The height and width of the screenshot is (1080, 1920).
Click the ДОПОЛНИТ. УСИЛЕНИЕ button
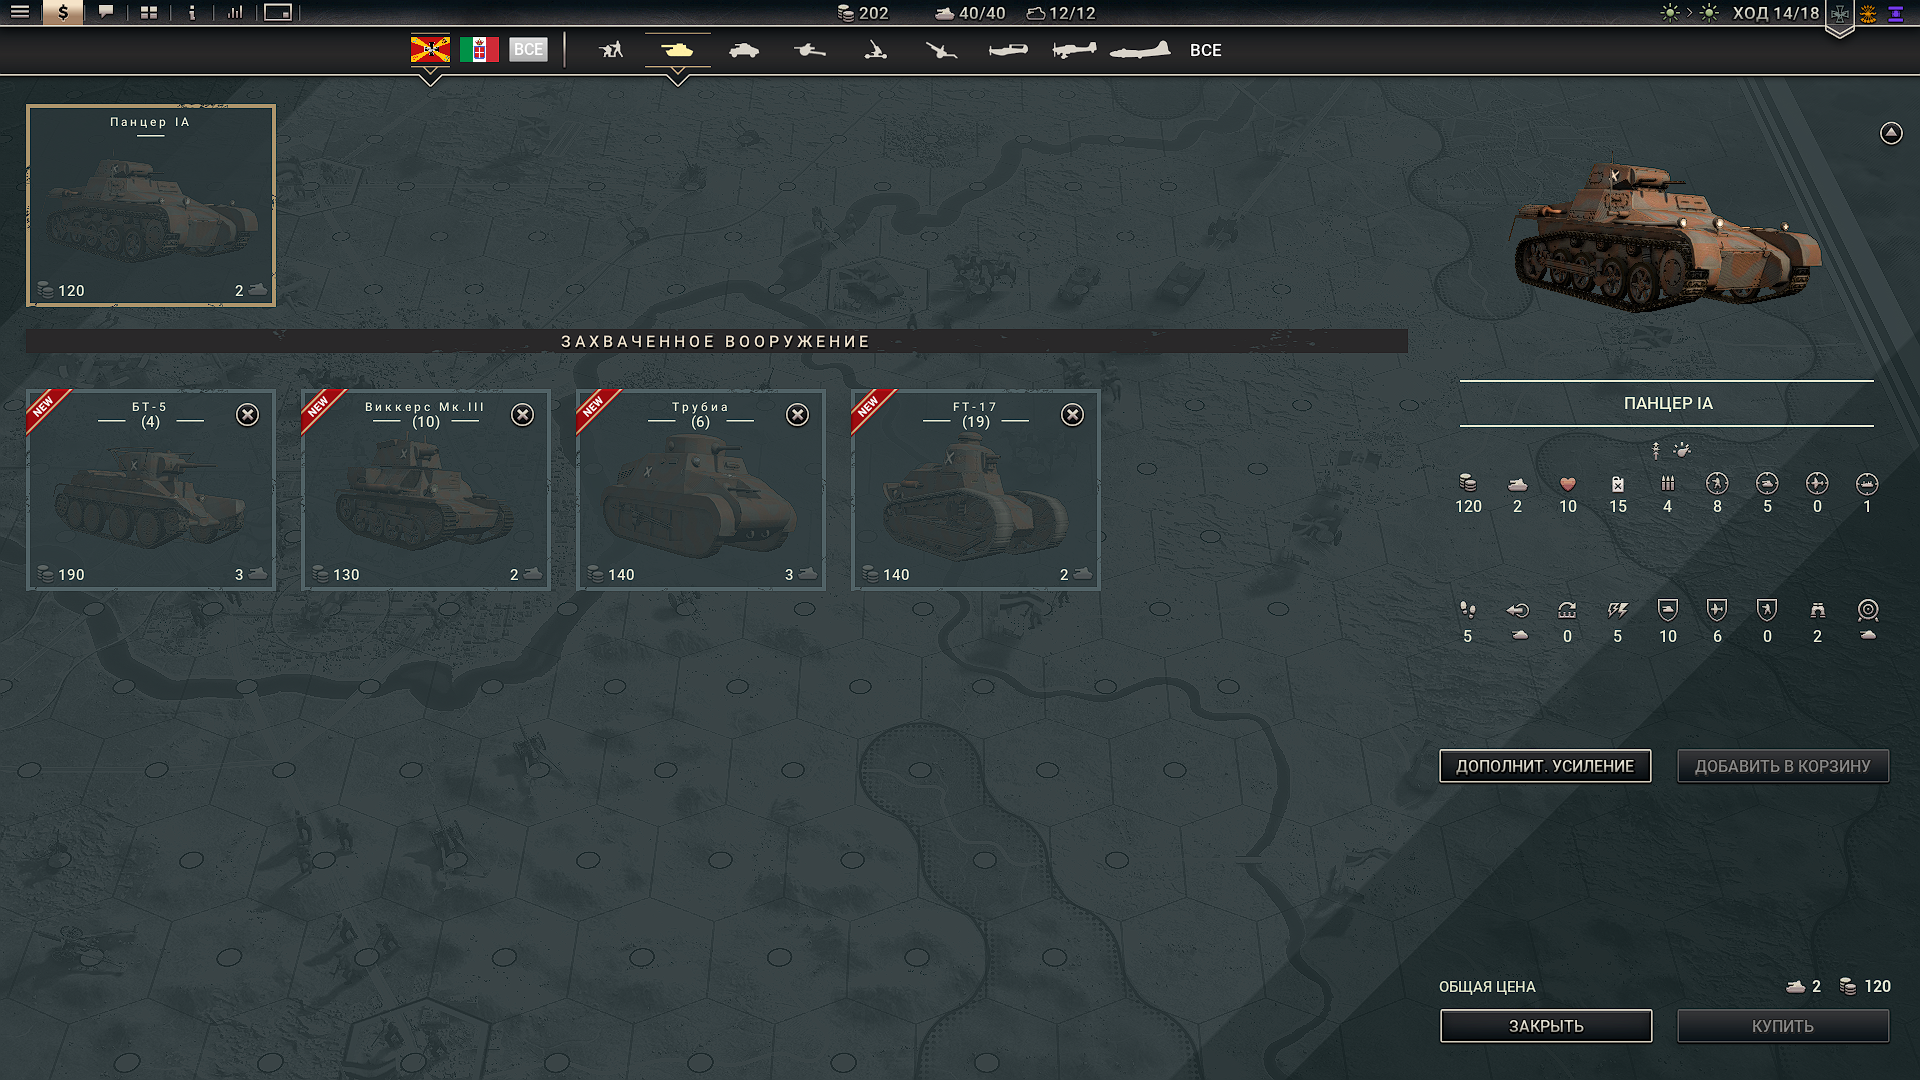[1545, 766]
